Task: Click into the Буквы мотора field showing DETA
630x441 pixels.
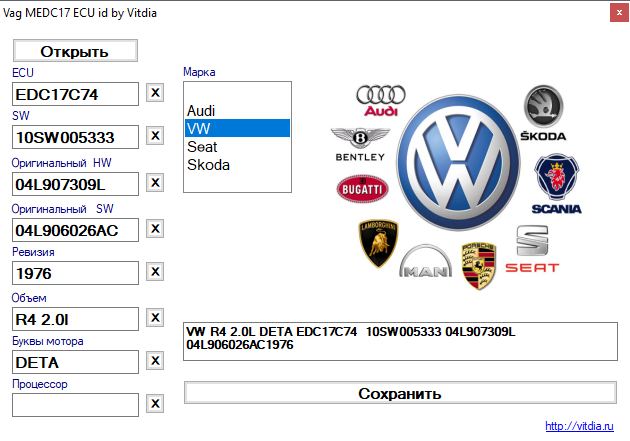Action: [76, 362]
